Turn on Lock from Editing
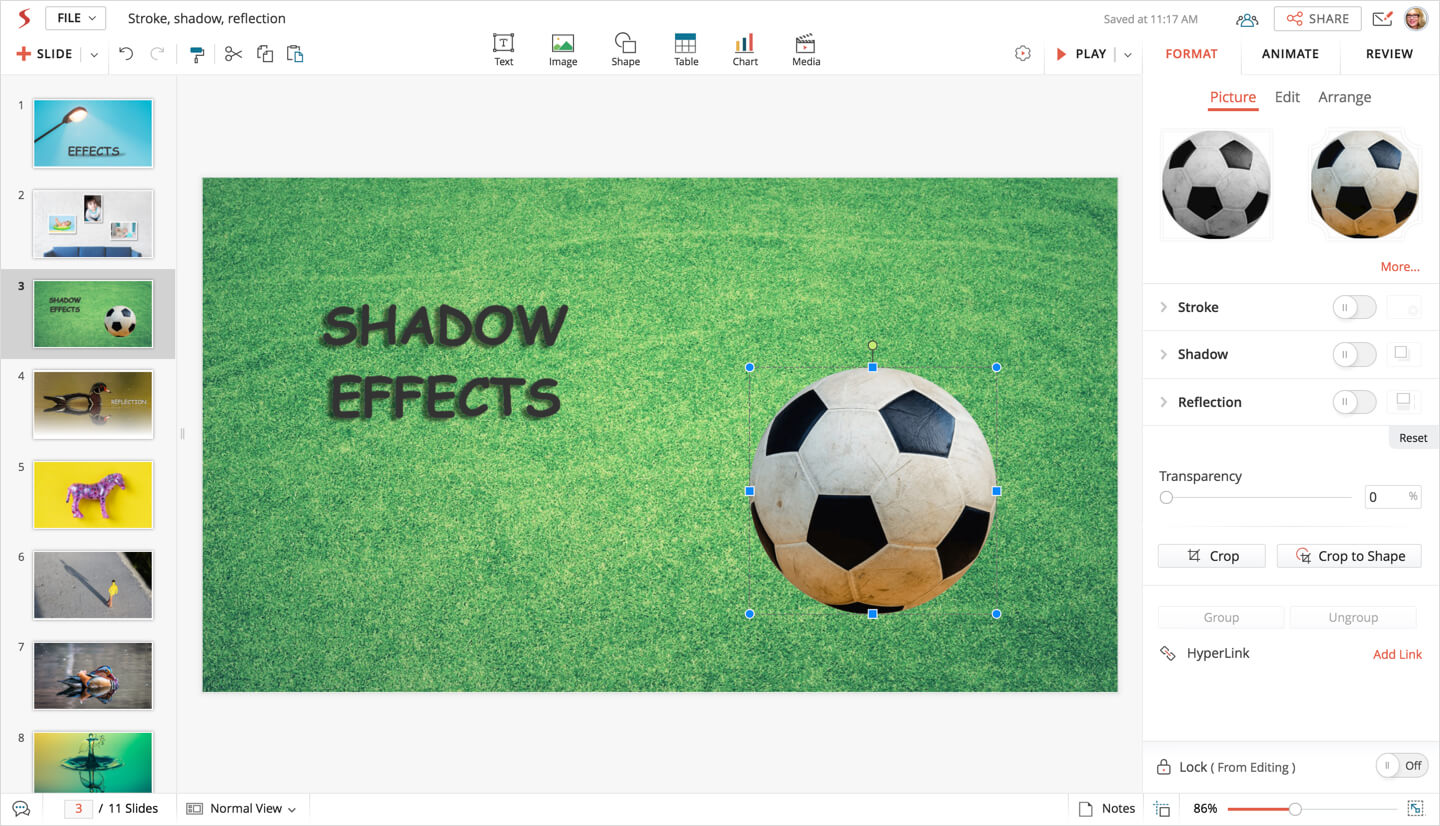Viewport: 1440px width, 826px height. (x=1401, y=766)
